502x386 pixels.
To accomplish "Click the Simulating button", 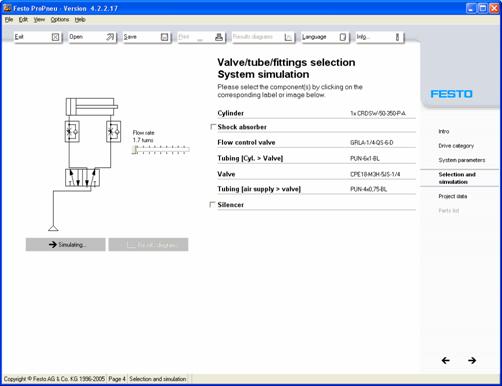I will pos(66,245).
